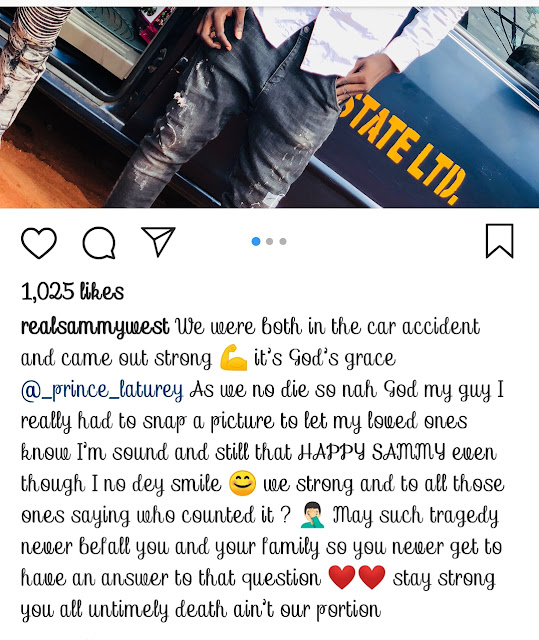View the 1,025 likes list
The width and height of the screenshot is (539, 640).
coord(72,291)
